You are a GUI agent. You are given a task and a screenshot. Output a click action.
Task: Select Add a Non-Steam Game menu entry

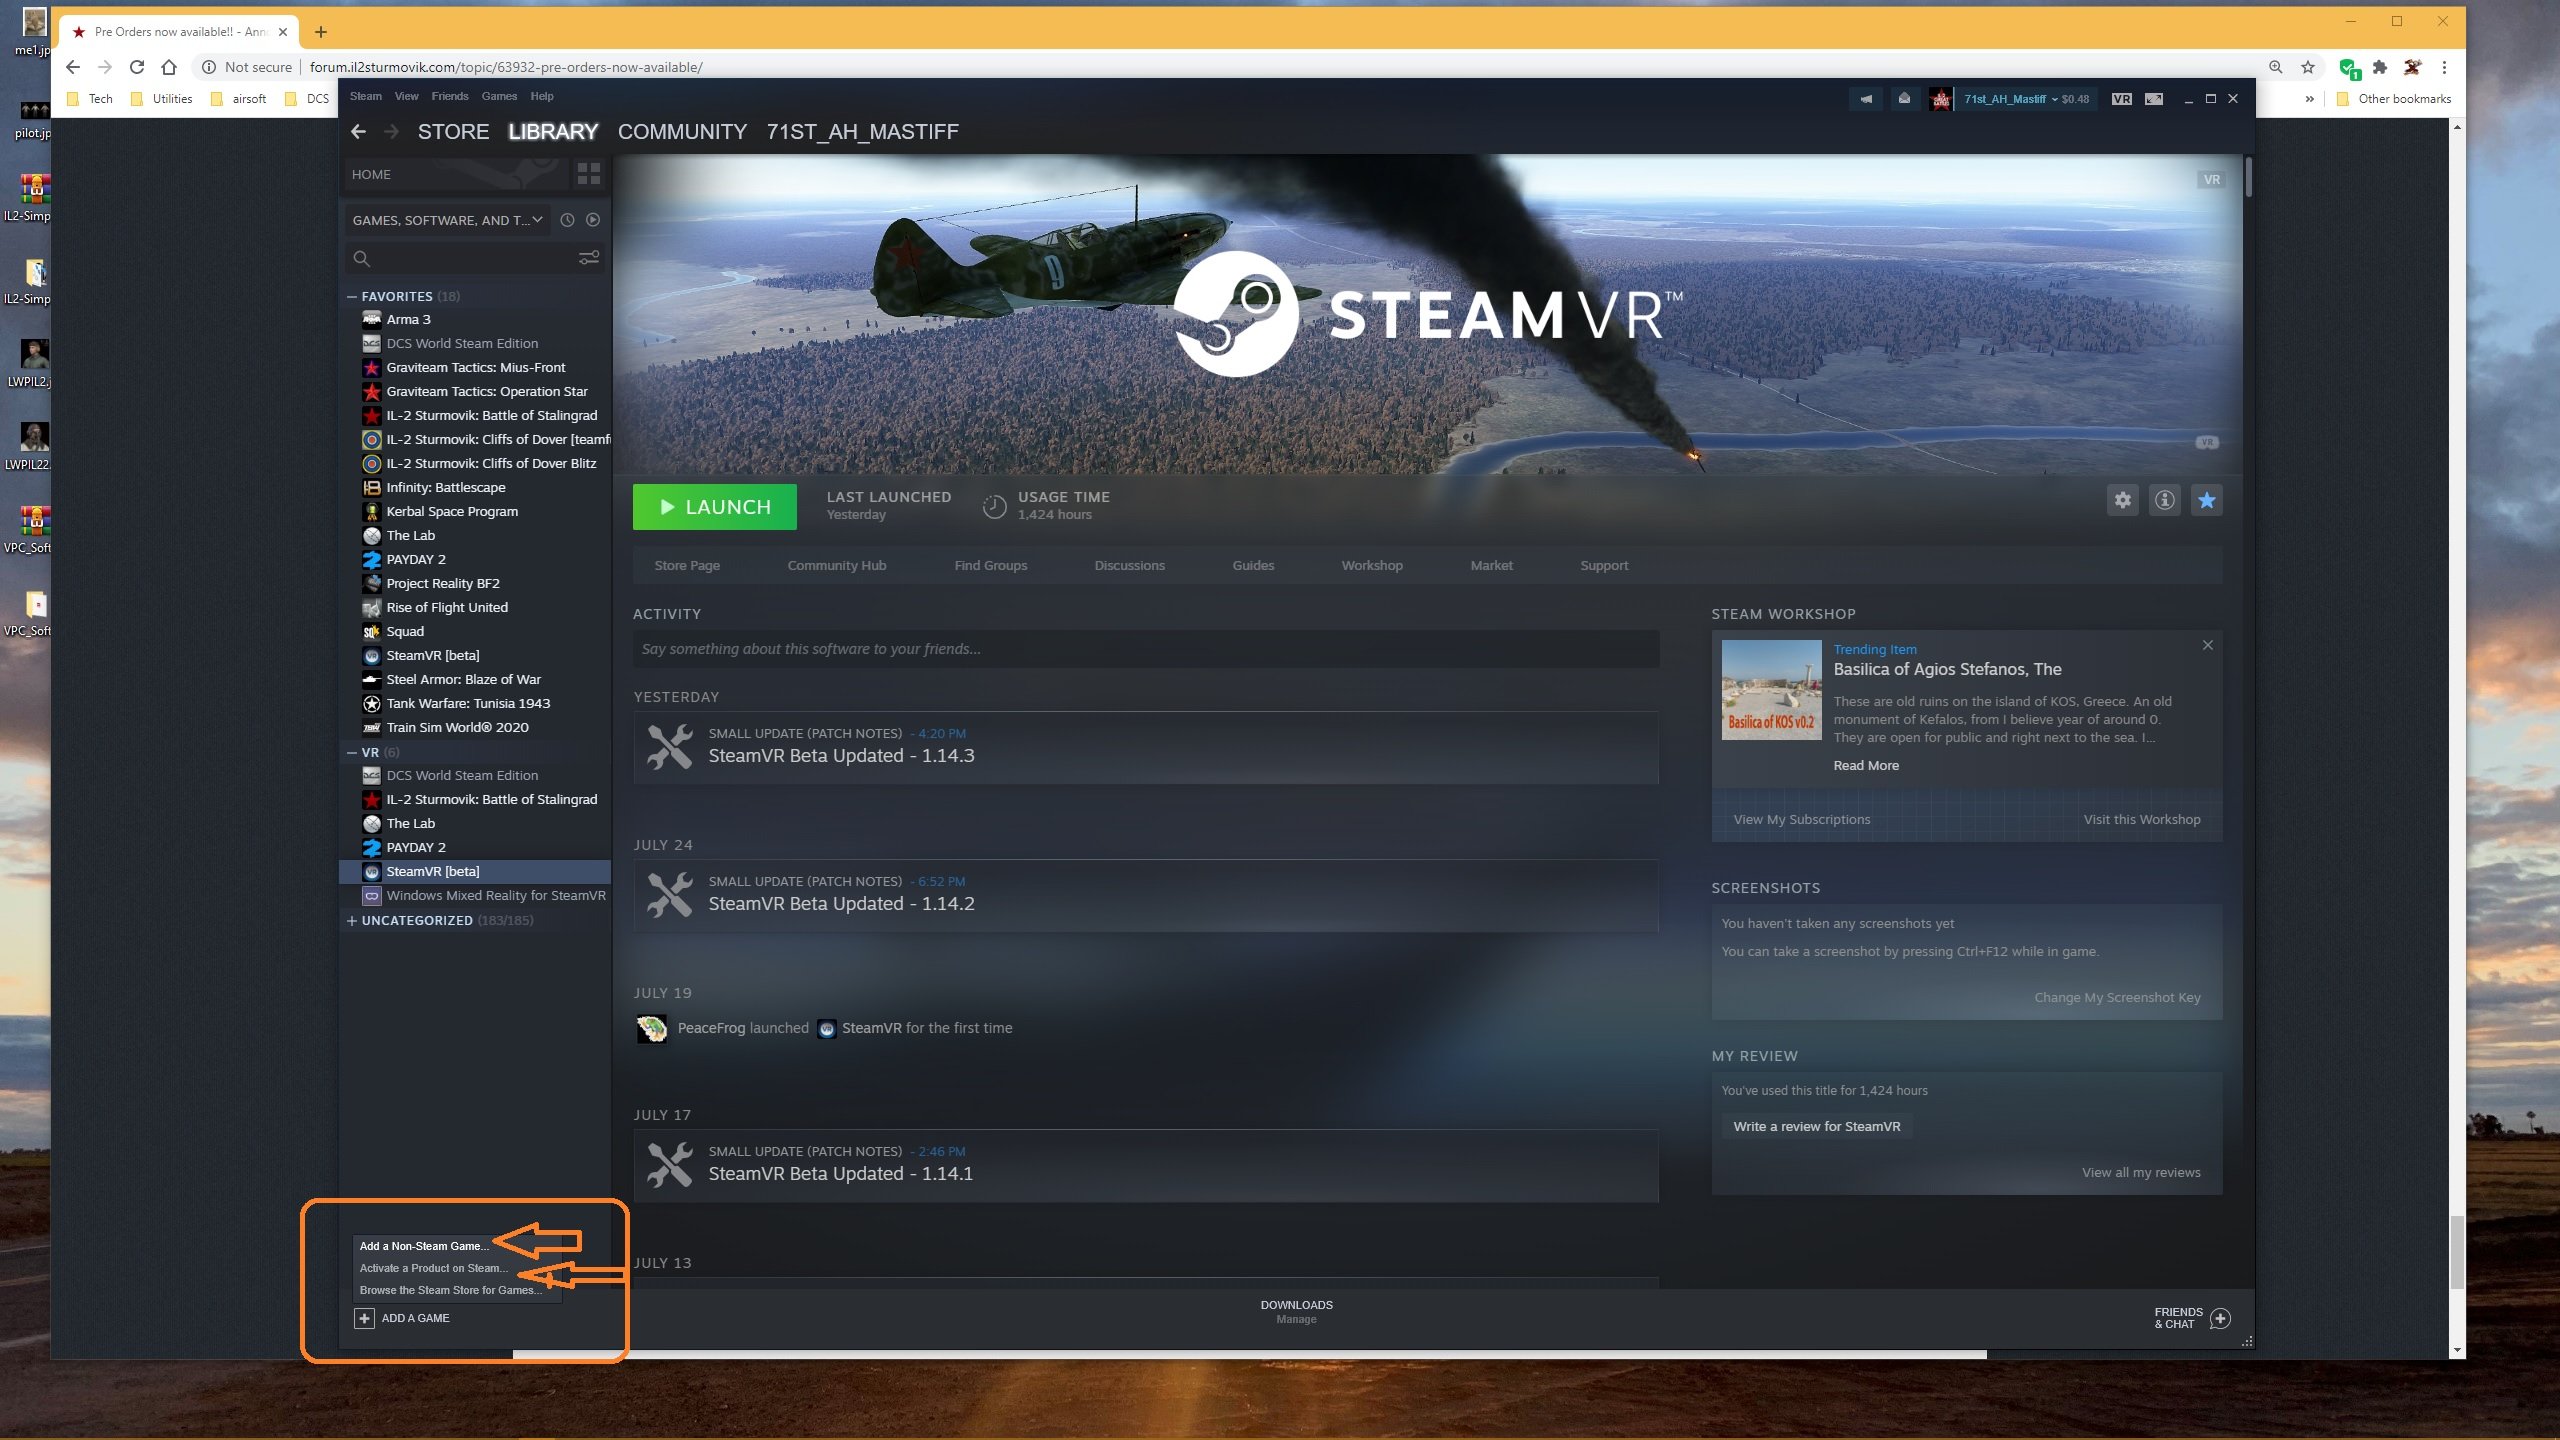[x=425, y=1246]
